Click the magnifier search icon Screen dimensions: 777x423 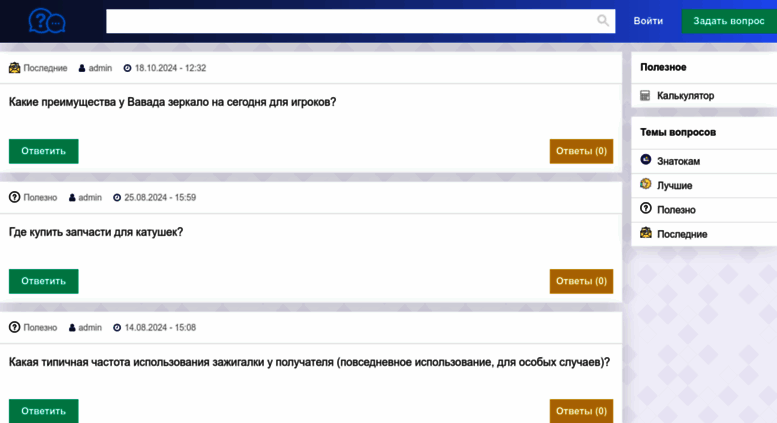tap(603, 20)
